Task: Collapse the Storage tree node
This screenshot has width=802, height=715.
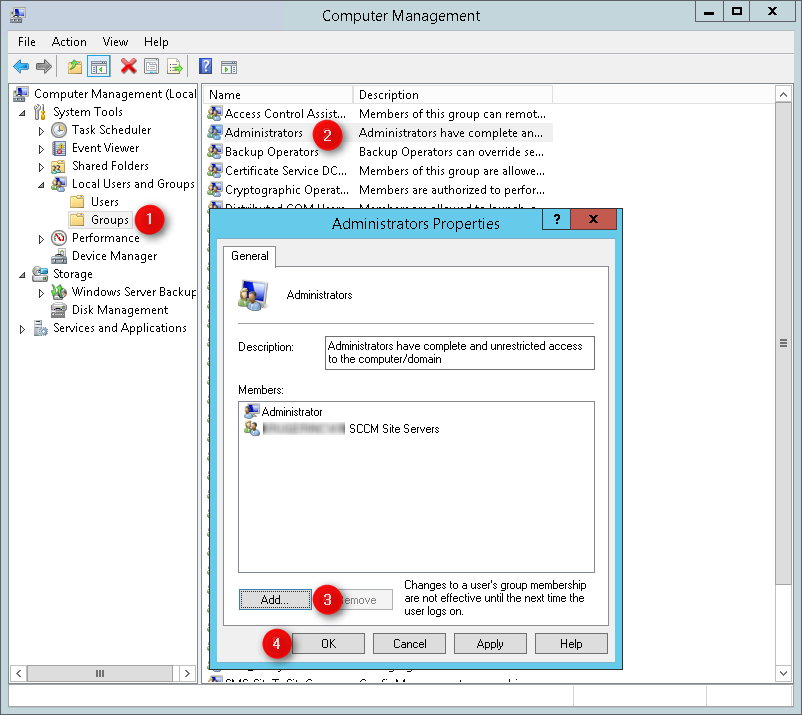Action: (22, 275)
